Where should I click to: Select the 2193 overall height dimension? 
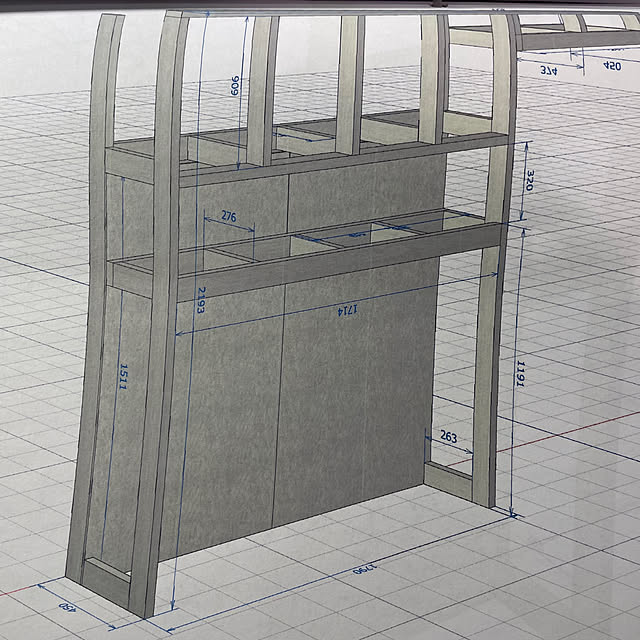200,300
